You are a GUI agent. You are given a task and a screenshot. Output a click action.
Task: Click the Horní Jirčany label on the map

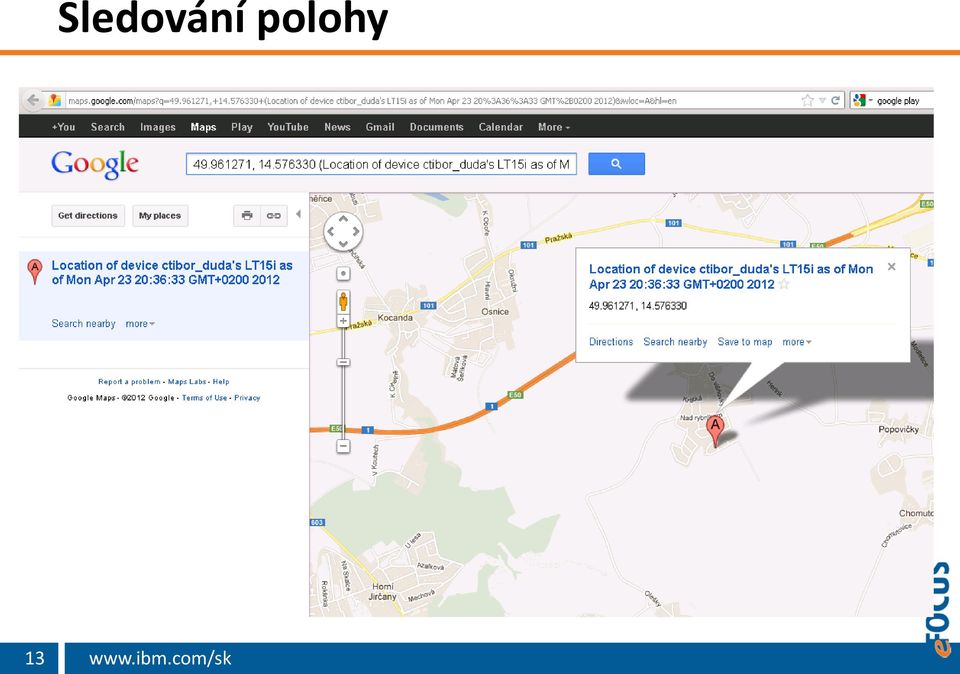383,591
